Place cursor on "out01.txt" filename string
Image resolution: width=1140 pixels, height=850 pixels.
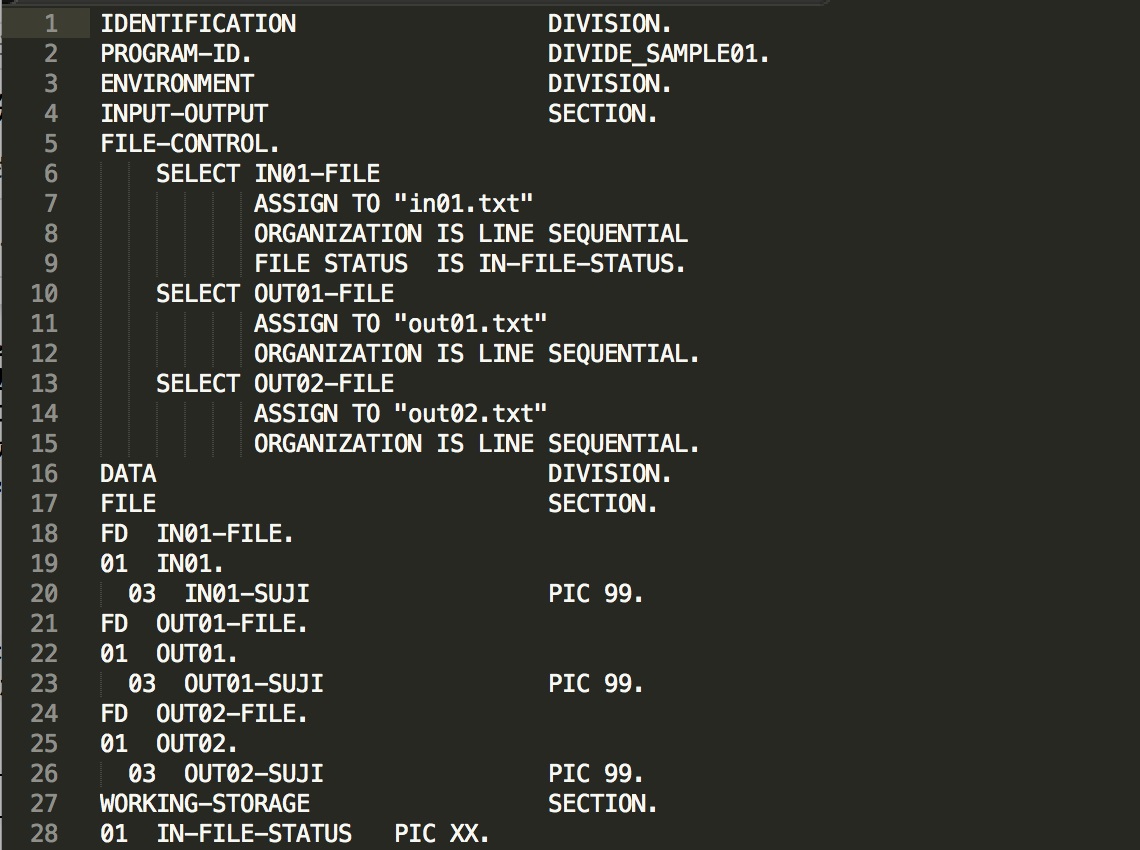(470, 324)
